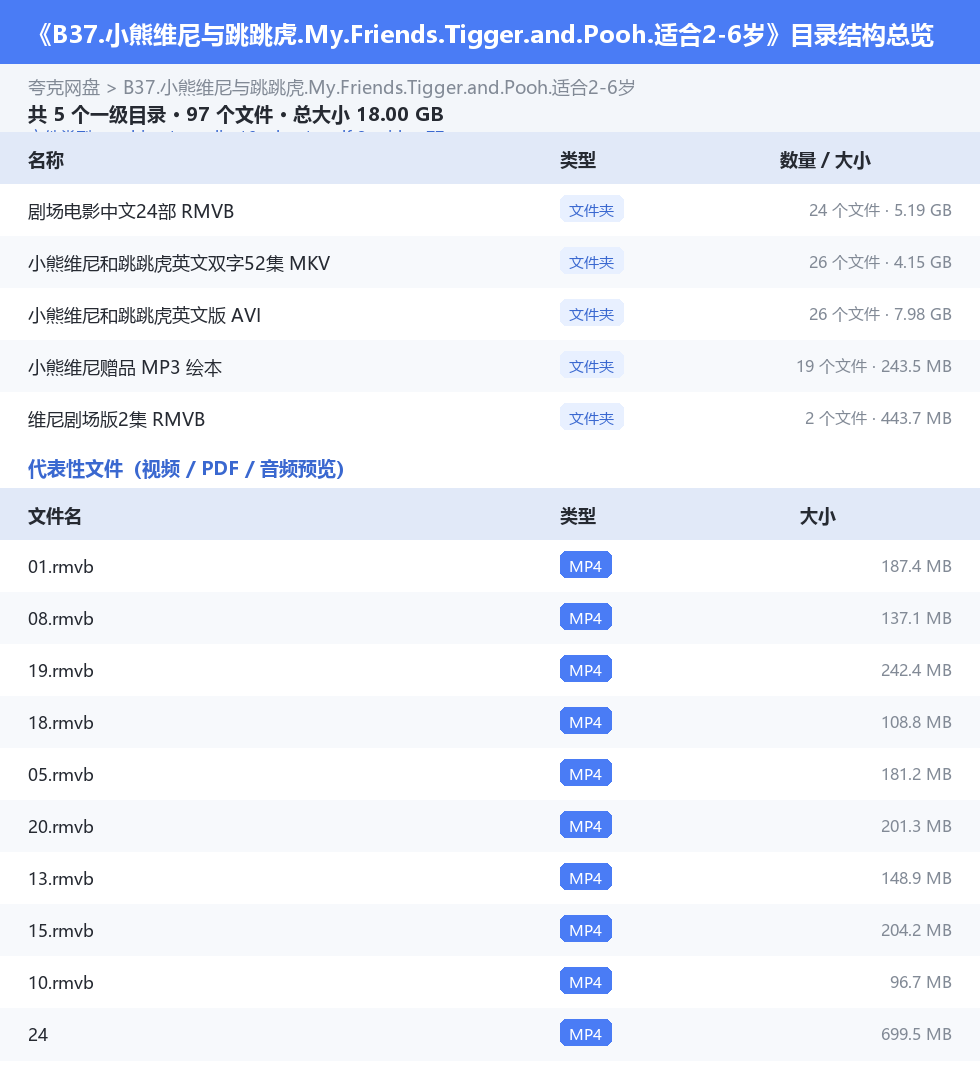This screenshot has width=980, height=1092.
Task: Select the size 204.2 MB
Action: pyautogui.click(x=916, y=930)
